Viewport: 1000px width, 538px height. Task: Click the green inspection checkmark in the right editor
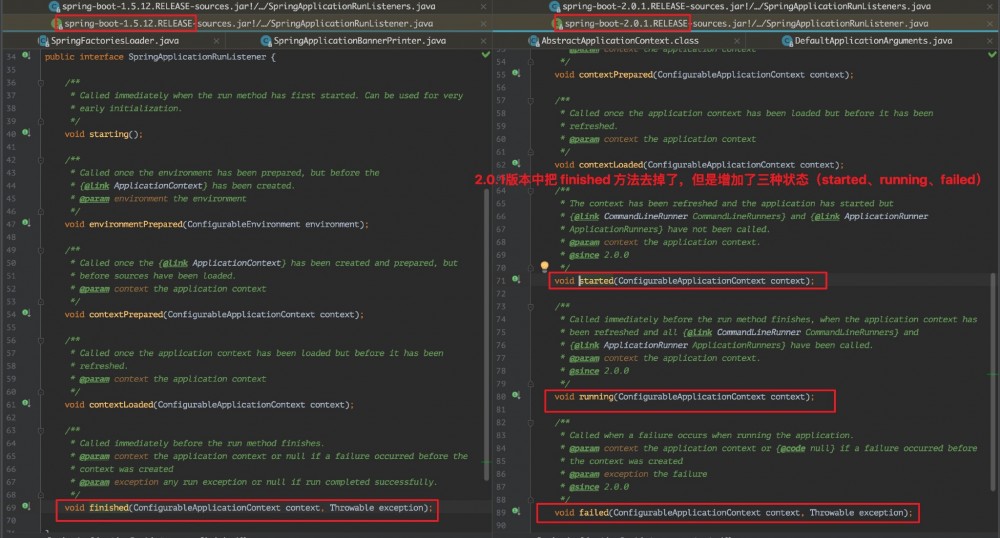tap(992, 55)
